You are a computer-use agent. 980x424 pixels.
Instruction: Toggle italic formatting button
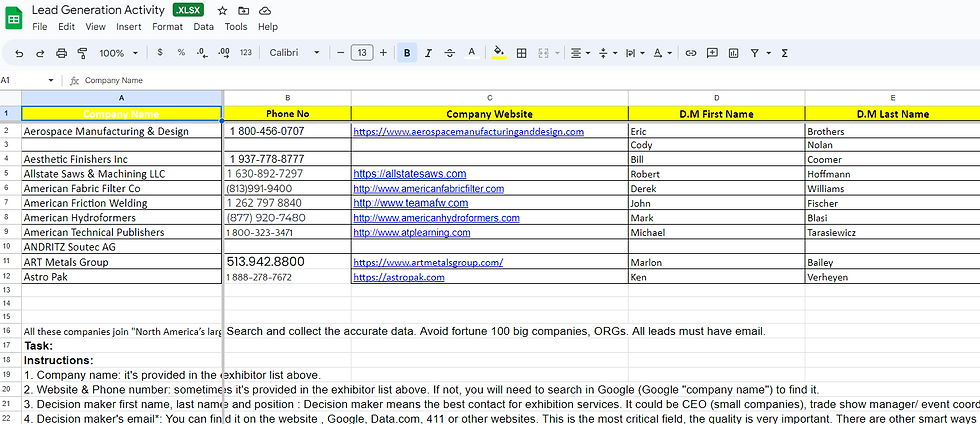(428, 53)
